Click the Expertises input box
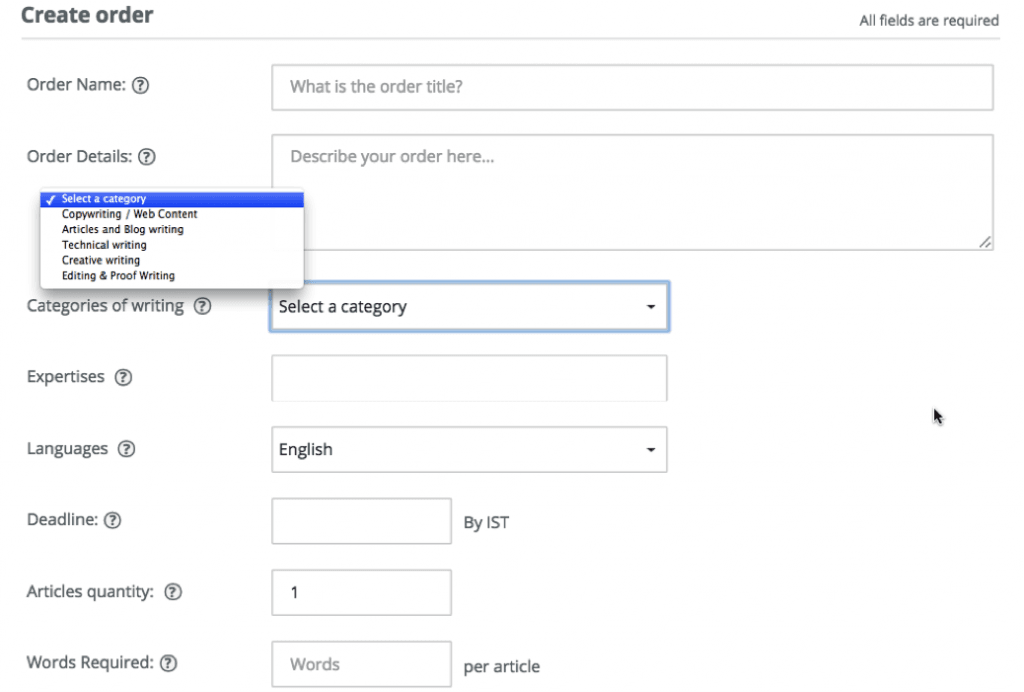 [x=470, y=378]
